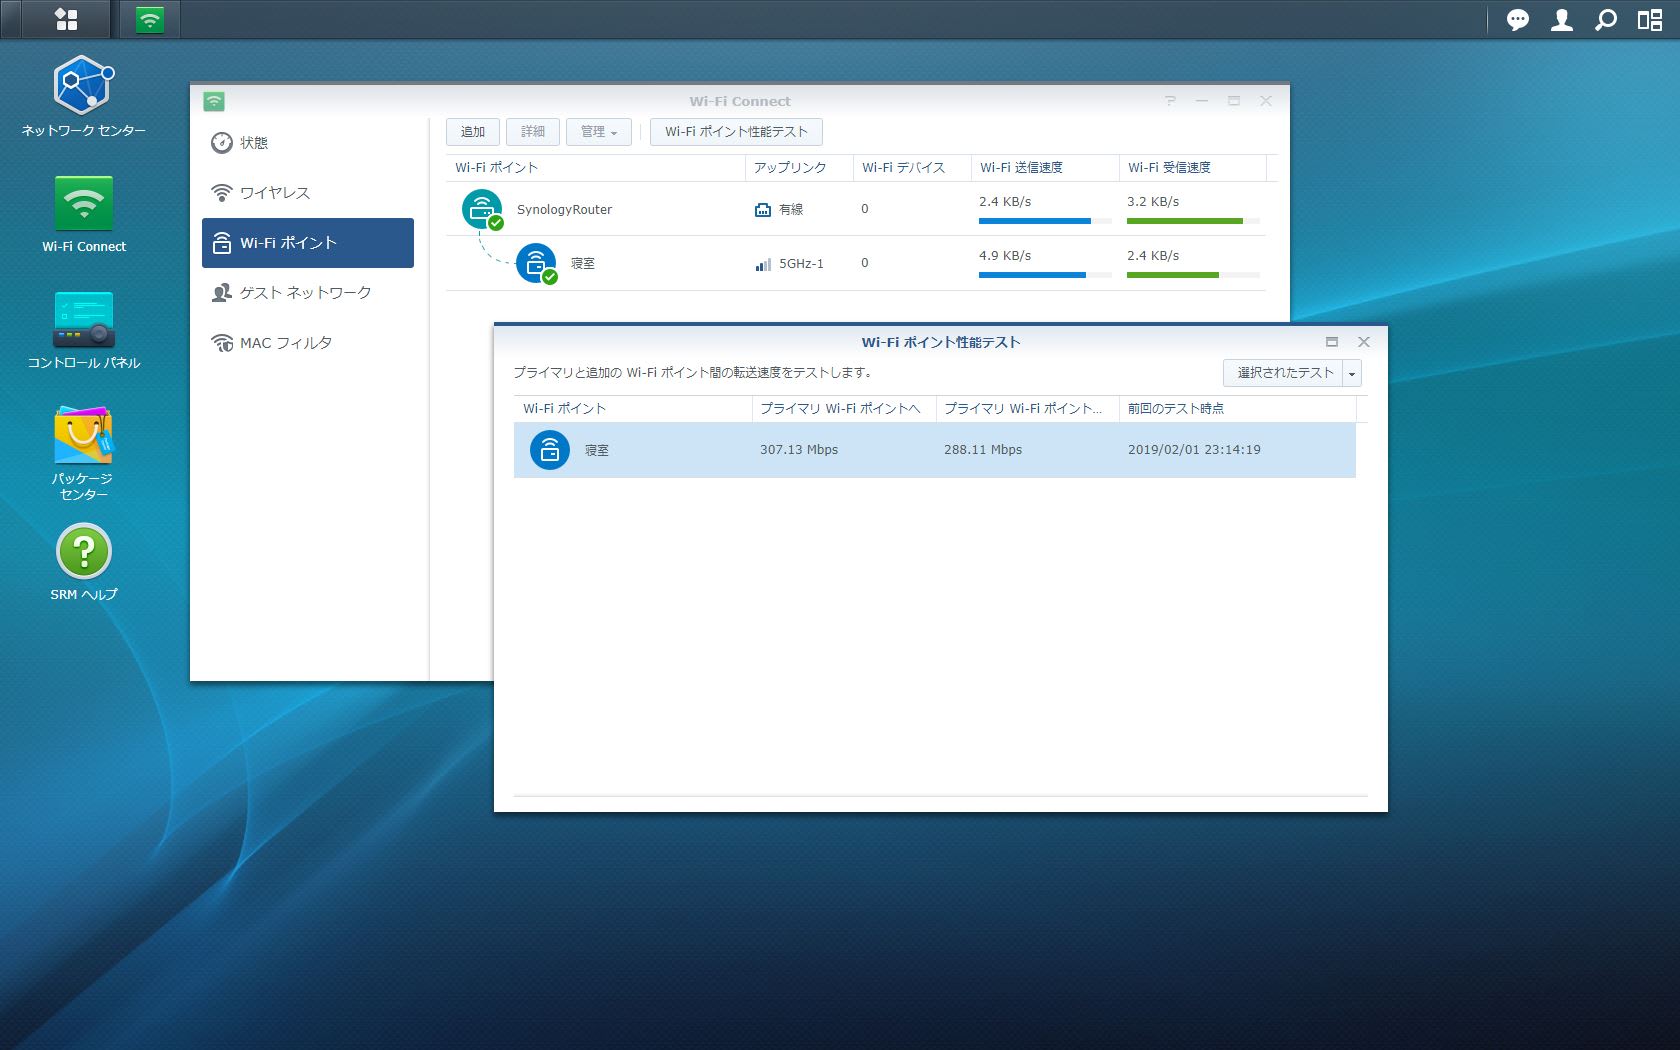This screenshot has width=1680, height=1050.
Task: Open Control Panel desktop icon
Action: pyautogui.click(x=84, y=330)
